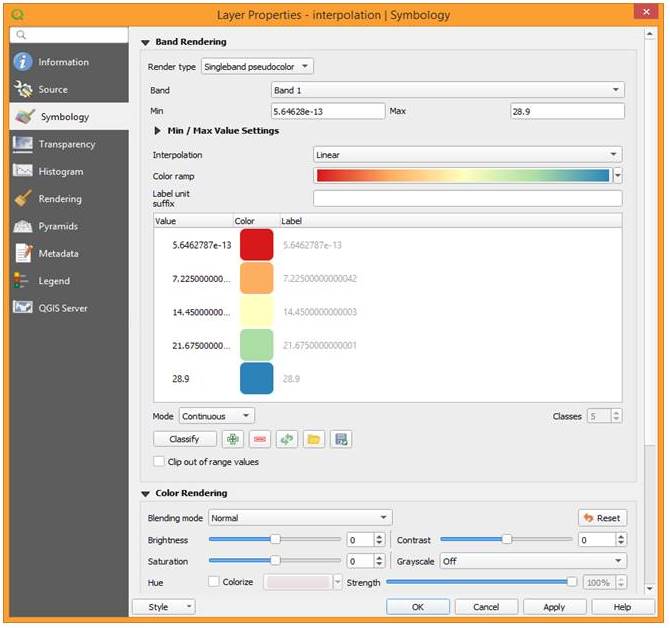Click the sidebar search field
The height and width of the screenshot is (628, 670).
[x=69, y=35]
